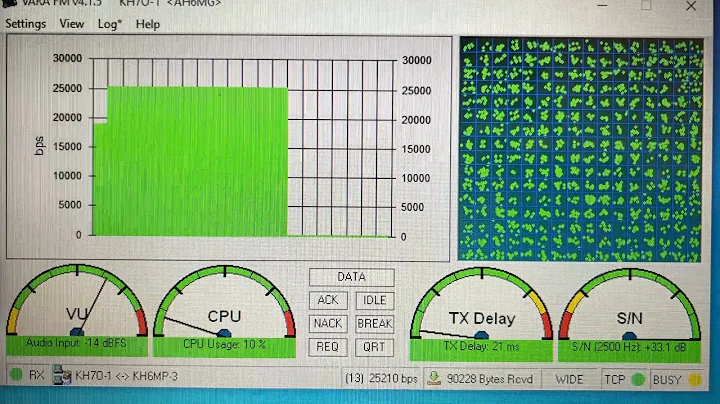Close the VARA FM window
The width and height of the screenshot is (720, 404).
[691, 6]
